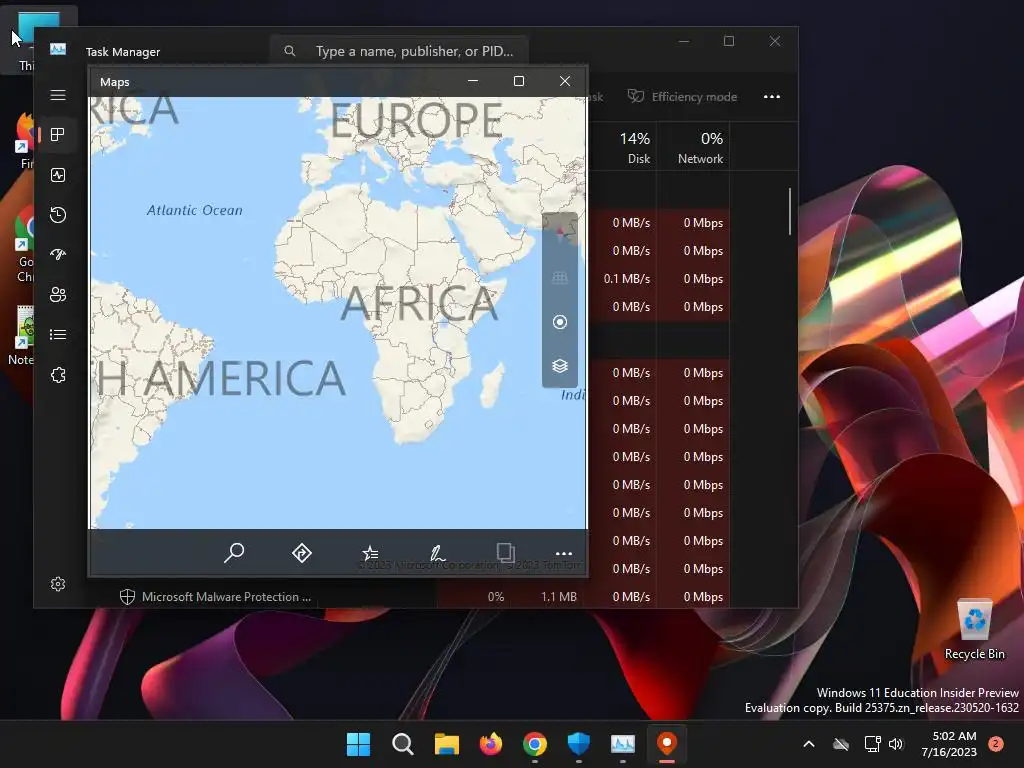
Task: Open the map layers view selector
Action: [x=560, y=366]
